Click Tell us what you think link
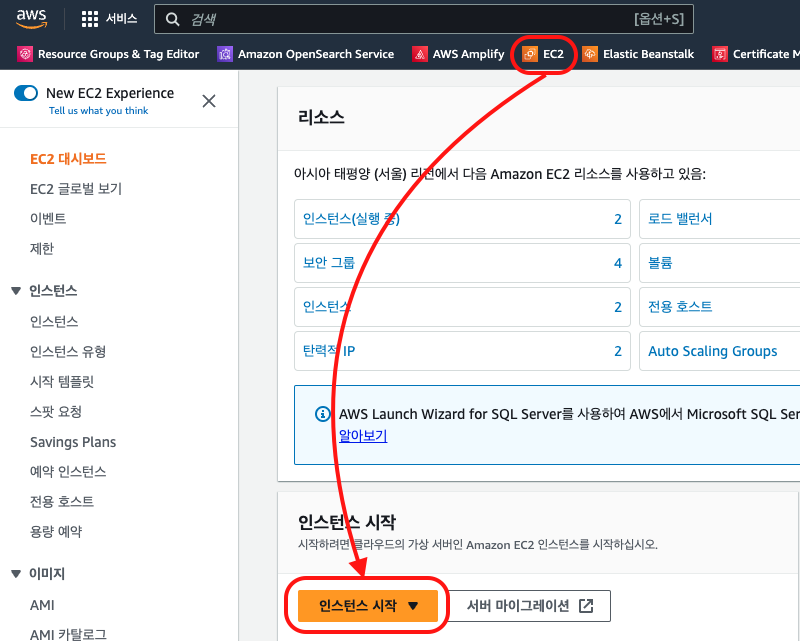The height and width of the screenshot is (641, 800). pos(98,111)
